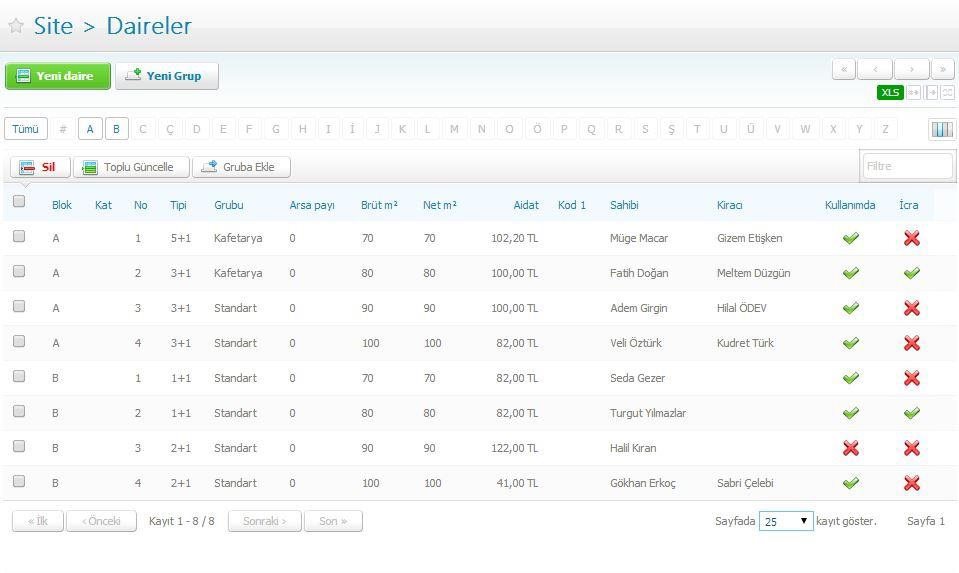Go to previous page with the top left arrow
959x573 pixels.
click(875, 69)
